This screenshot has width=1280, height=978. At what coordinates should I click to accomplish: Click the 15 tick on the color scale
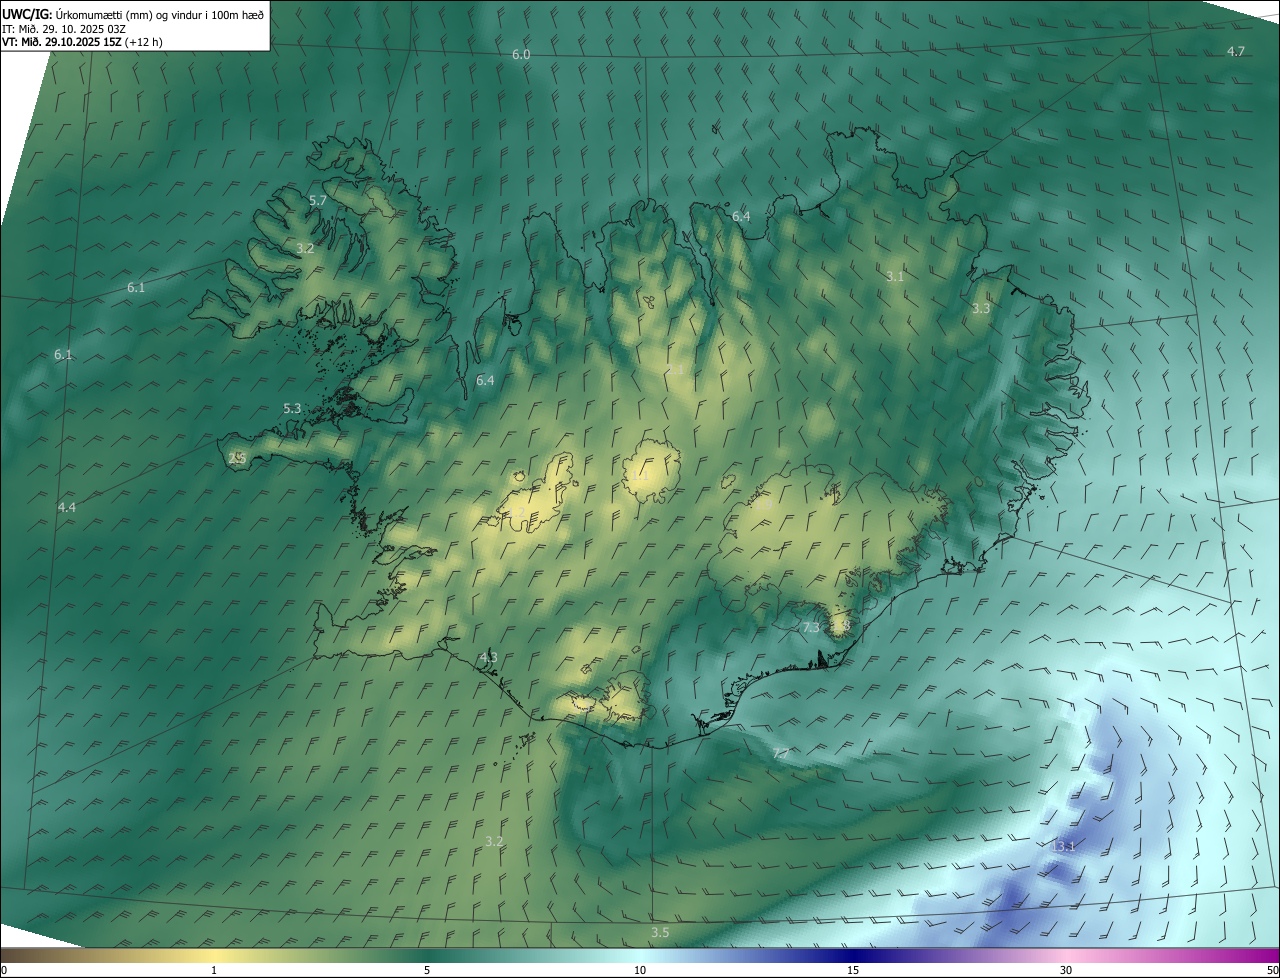tap(853, 970)
